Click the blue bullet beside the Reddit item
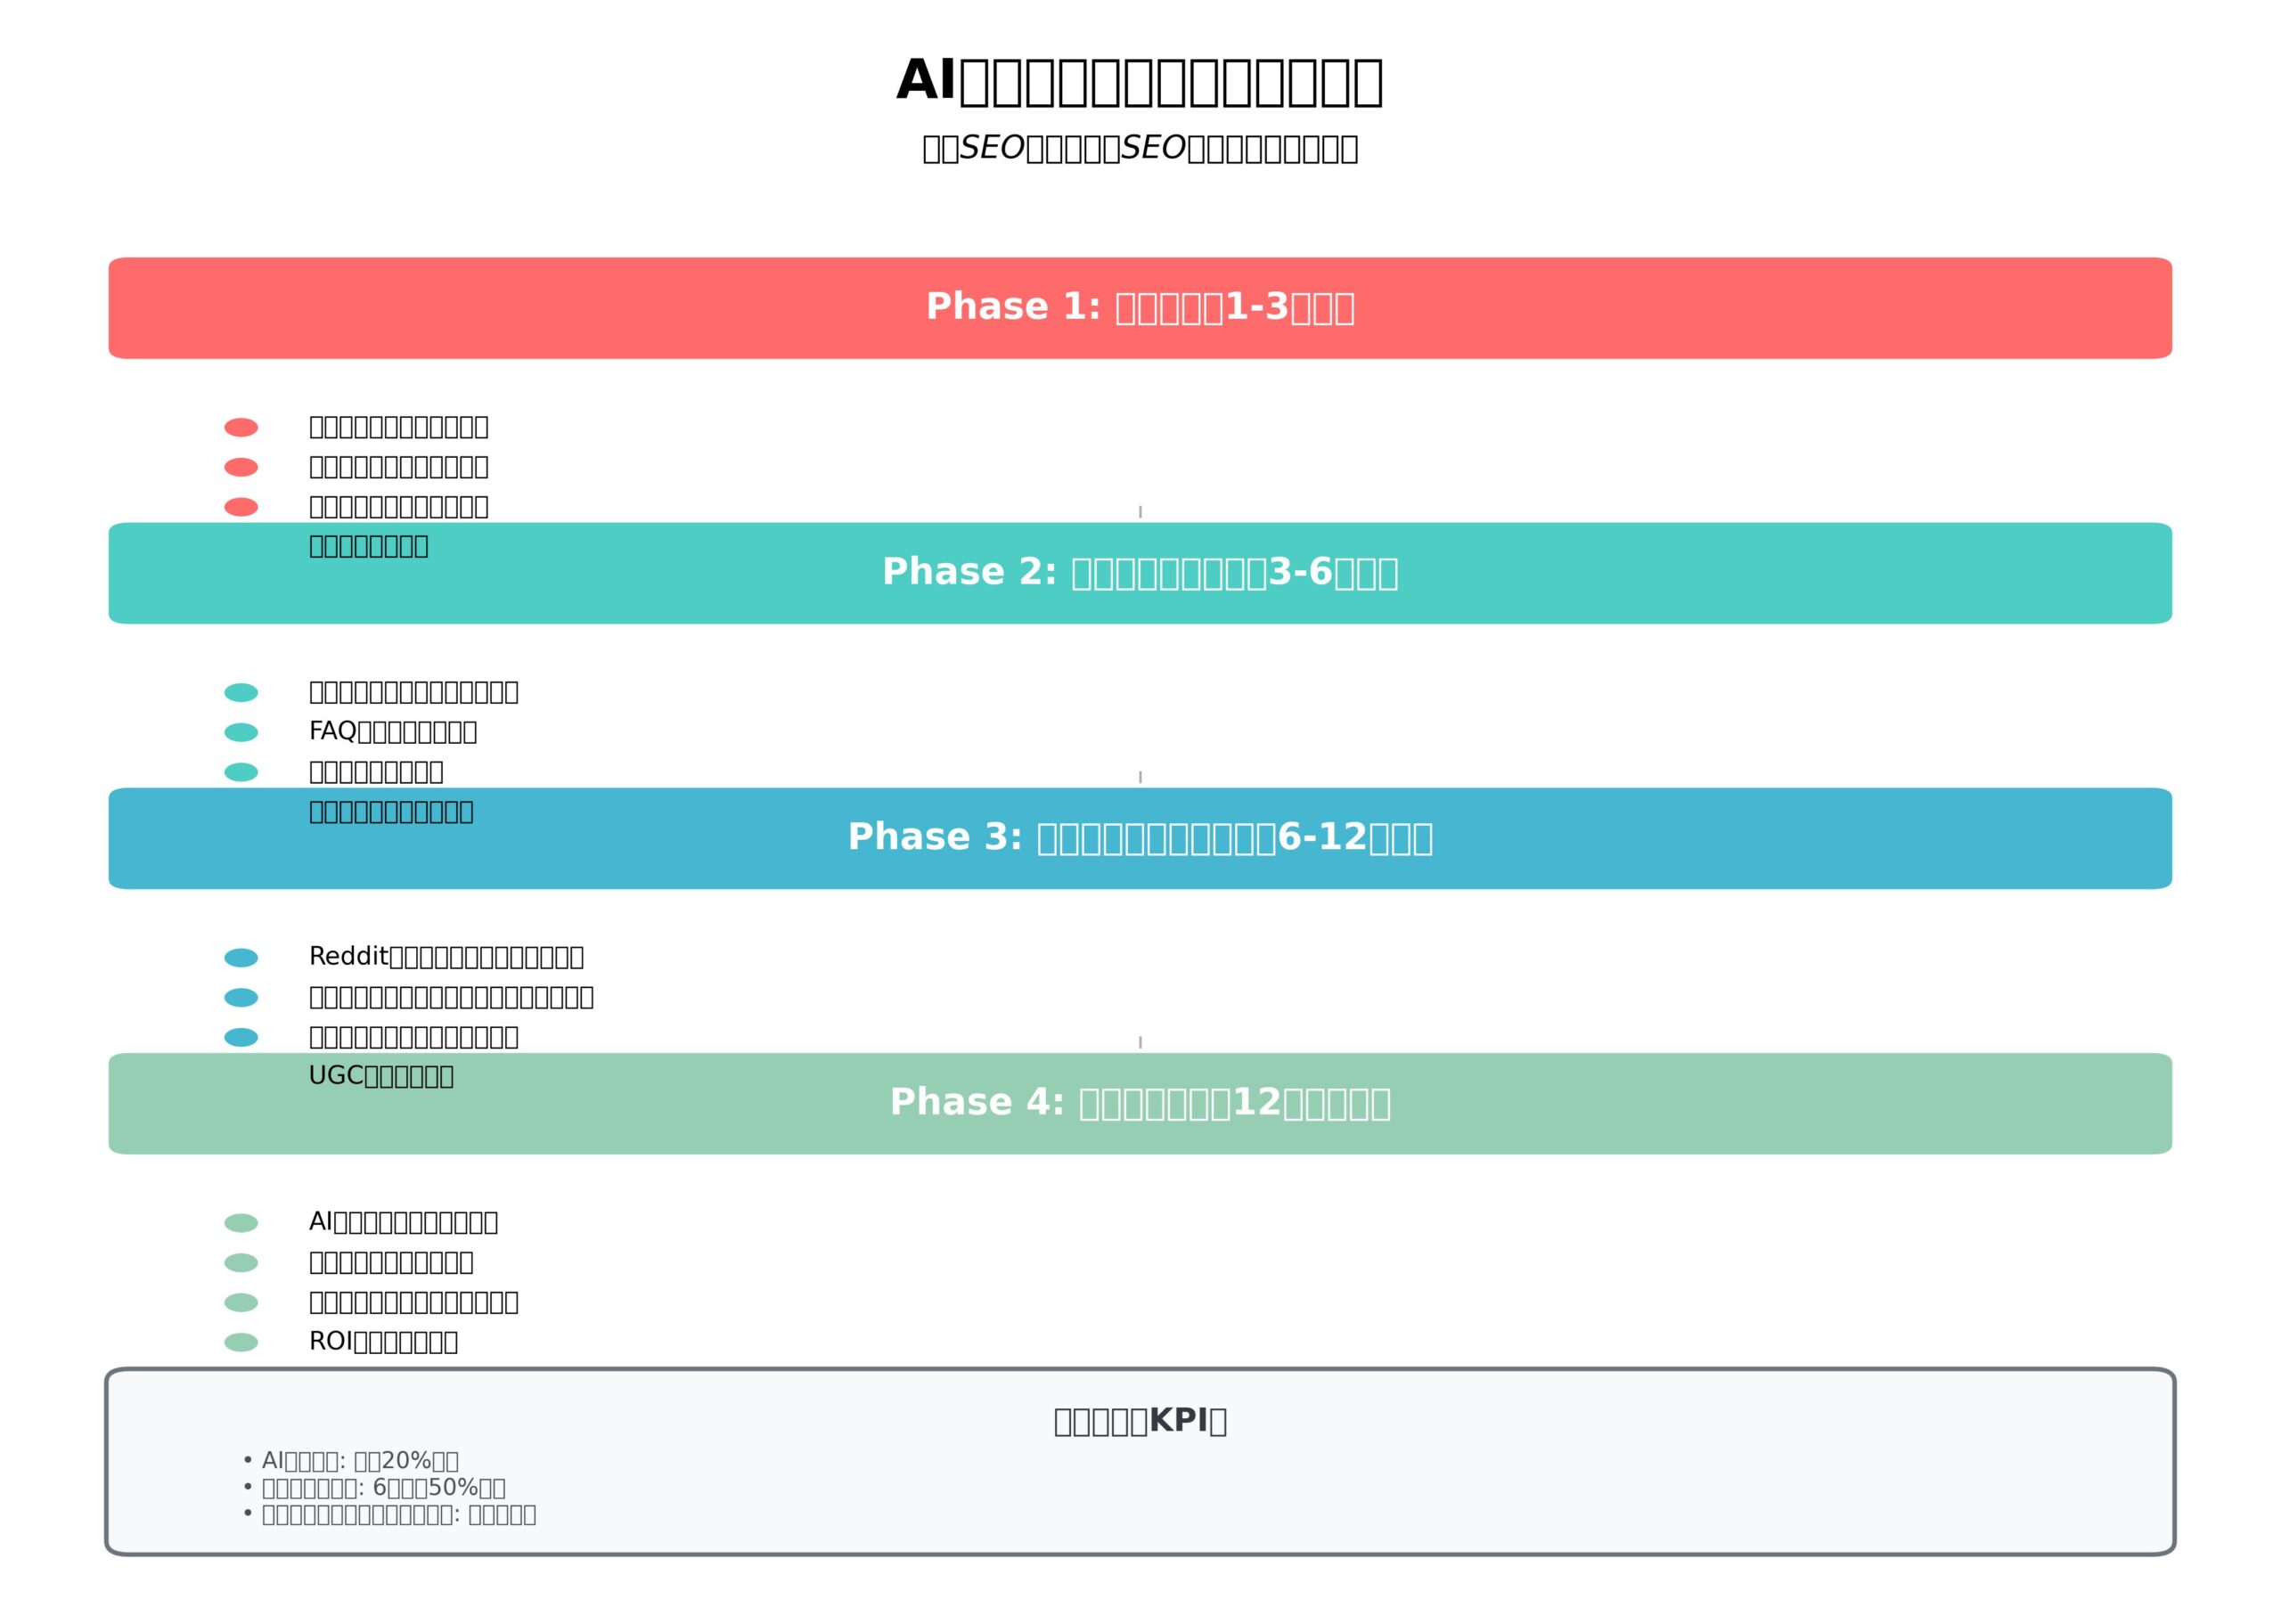 click(241, 958)
